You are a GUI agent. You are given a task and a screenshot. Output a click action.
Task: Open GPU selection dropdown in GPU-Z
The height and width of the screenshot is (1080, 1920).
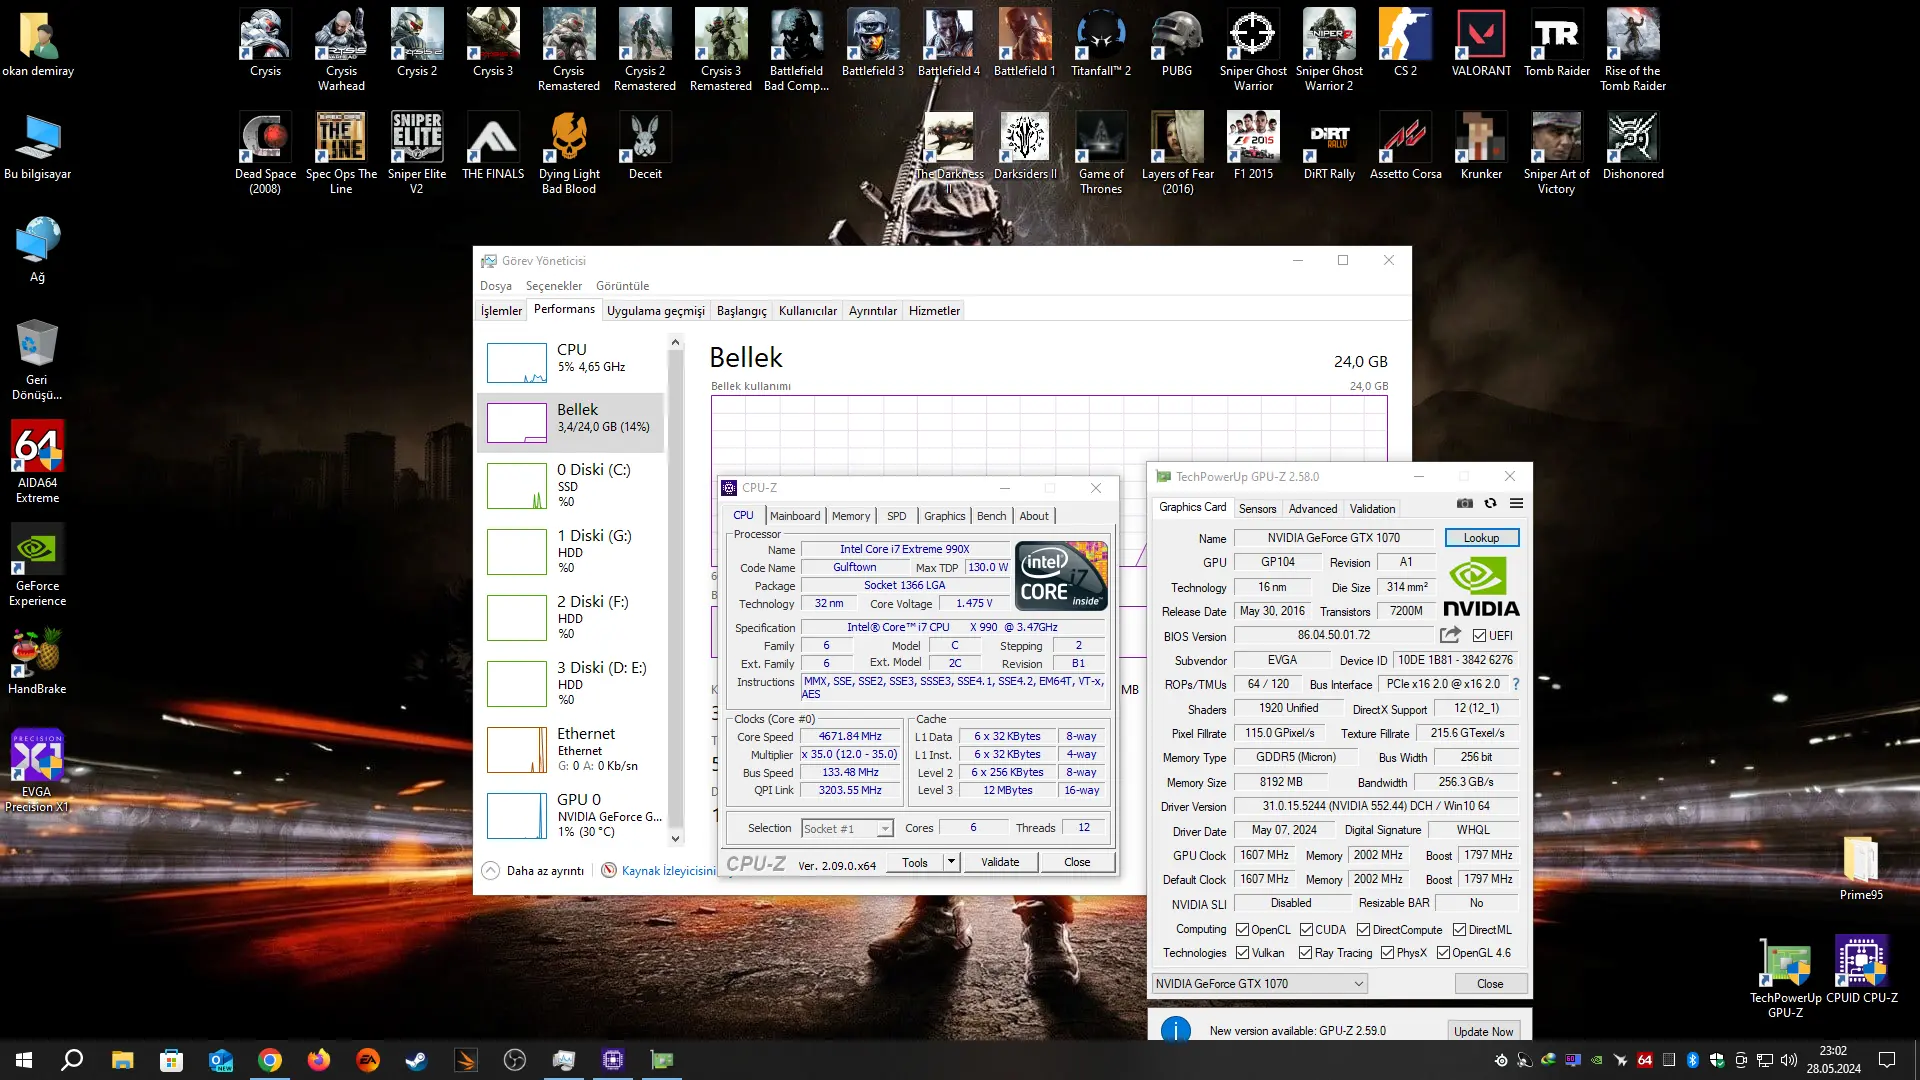1259,984
